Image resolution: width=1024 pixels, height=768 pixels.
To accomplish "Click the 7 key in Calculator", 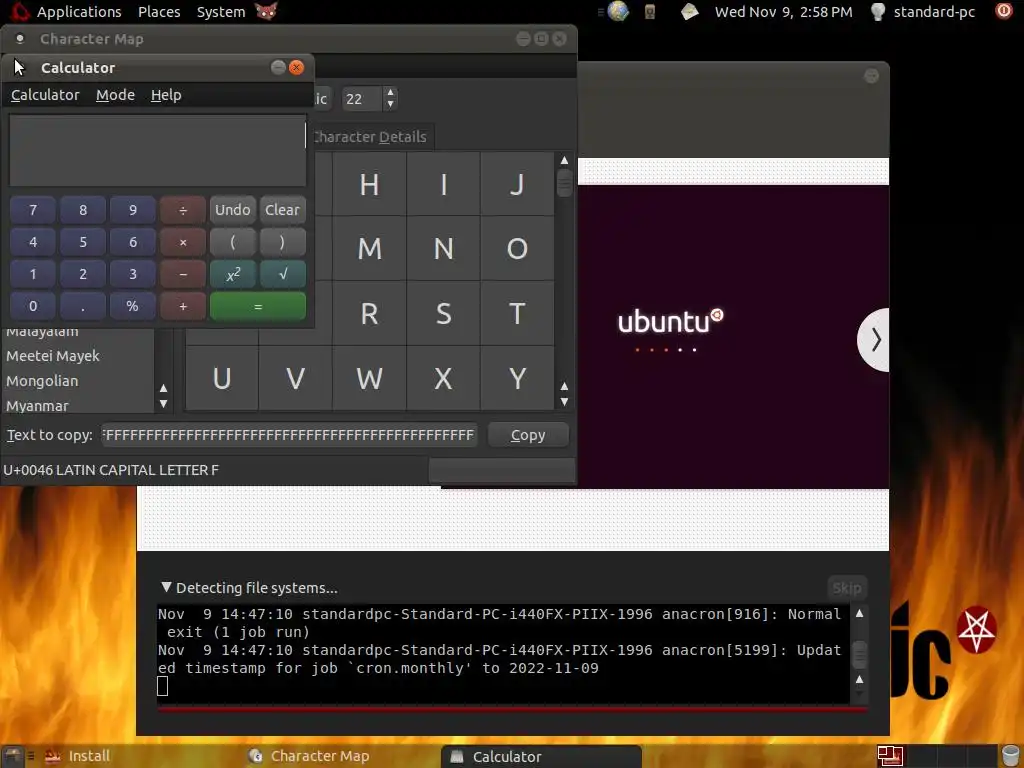I will tap(33, 210).
